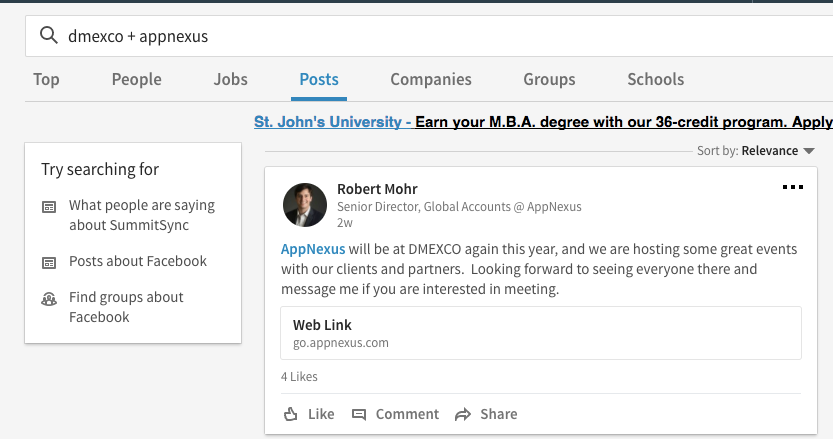This screenshot has height=439, width=833.
Task: Click the SummitSync suggestion news icon
Action: point(49,207)
